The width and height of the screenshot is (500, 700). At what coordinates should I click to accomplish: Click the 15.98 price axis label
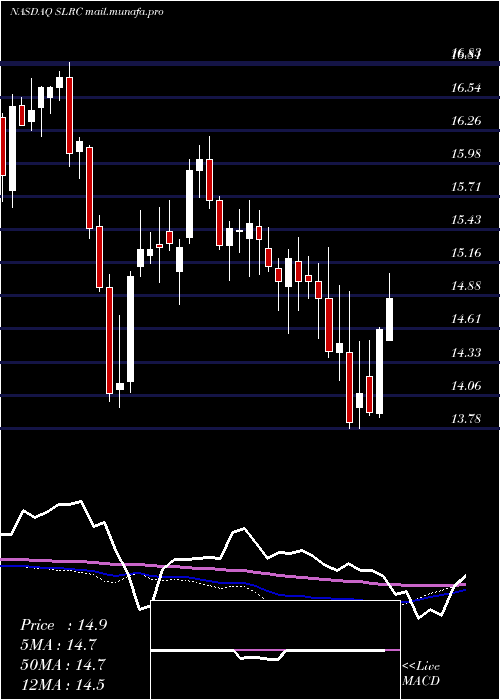(466, 154)
